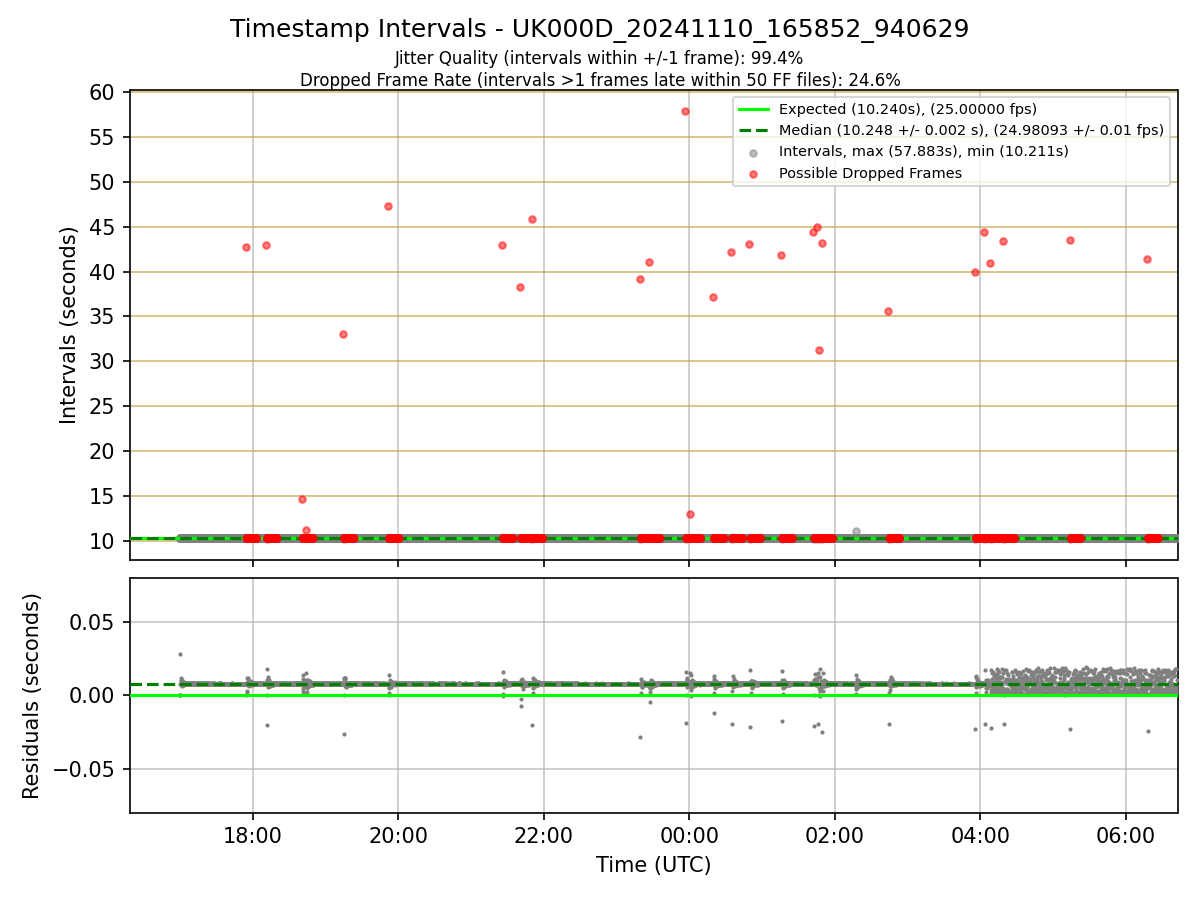Viewport: 1200px width, 900px height.
Task: Click the '18:00' x-axis tick label
Action: pyautogui.click(x=253, y=836)
